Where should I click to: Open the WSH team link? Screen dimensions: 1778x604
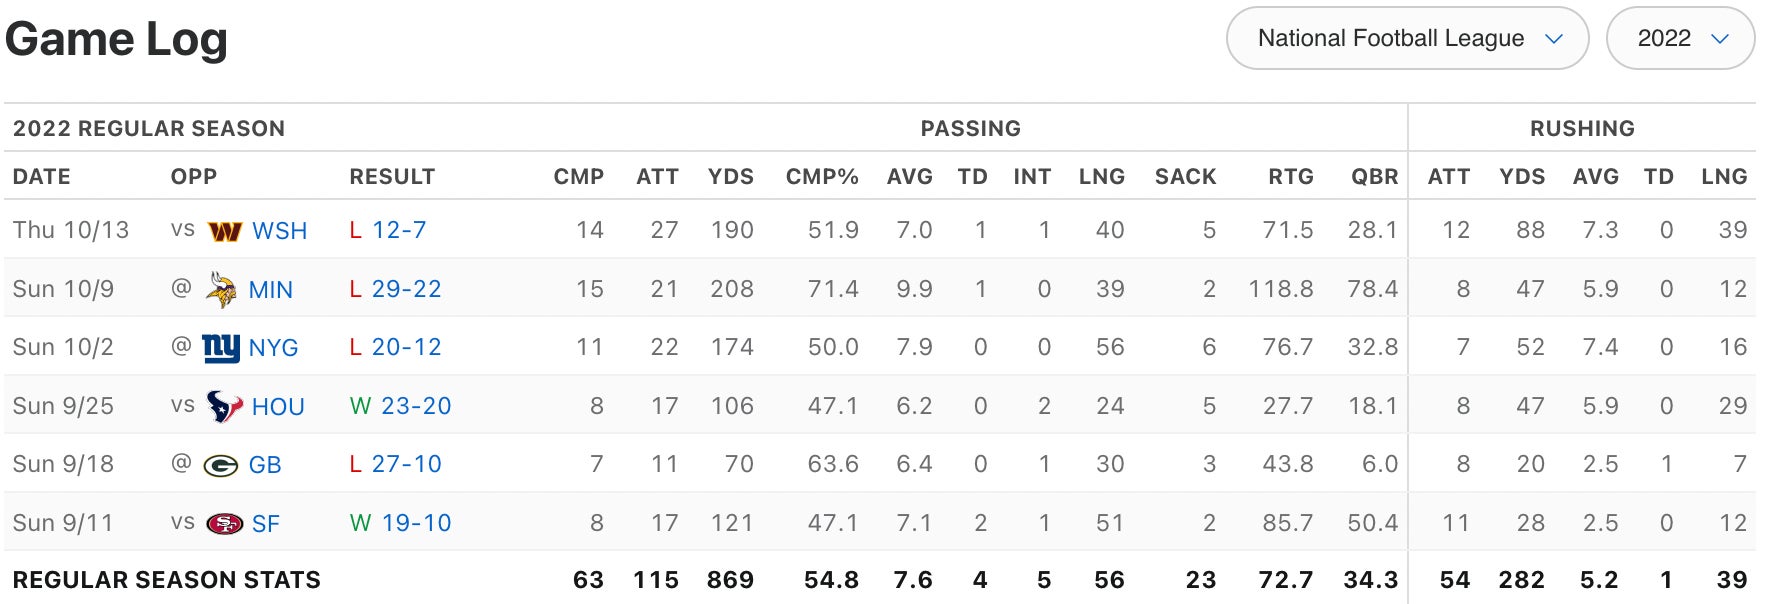click(x=279, y=231)
